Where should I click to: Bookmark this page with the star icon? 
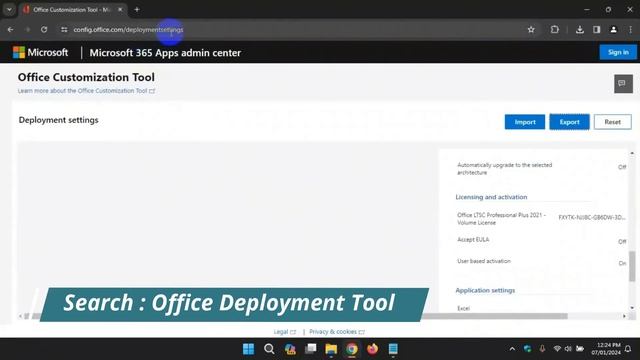pyautogui.click(x=531, y=29)
